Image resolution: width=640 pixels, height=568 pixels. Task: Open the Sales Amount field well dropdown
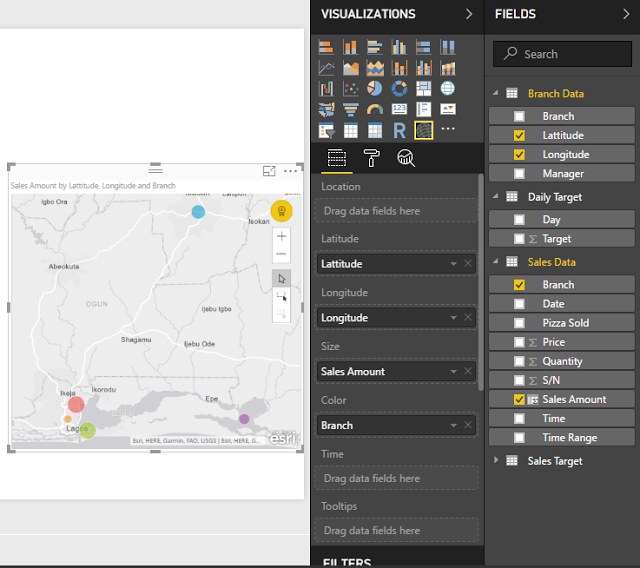[453, 372]
